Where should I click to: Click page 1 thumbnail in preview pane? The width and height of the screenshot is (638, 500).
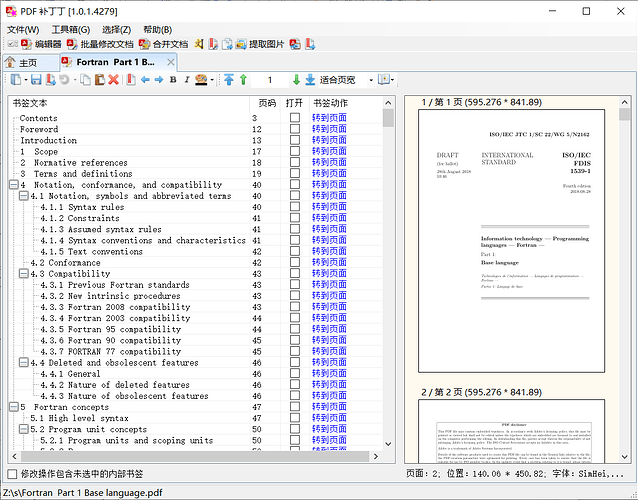coord(511,241)
